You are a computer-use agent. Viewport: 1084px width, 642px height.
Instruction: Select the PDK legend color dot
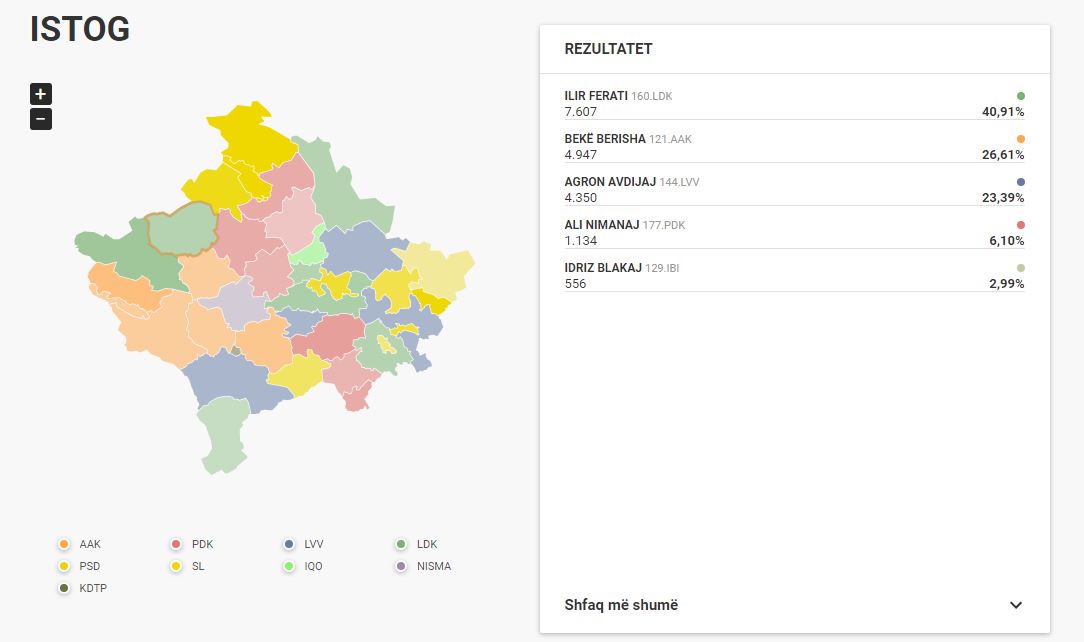(176, 544)
